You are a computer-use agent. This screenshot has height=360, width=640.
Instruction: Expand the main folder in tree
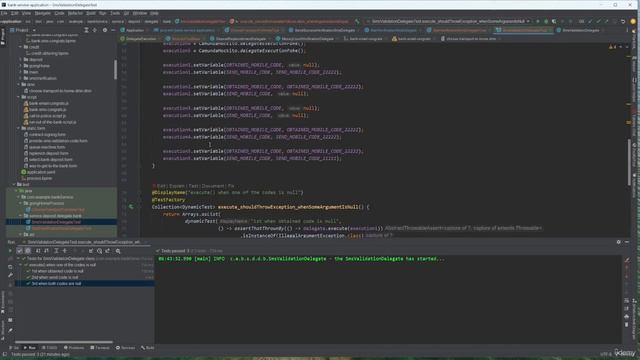coord(20,72)
